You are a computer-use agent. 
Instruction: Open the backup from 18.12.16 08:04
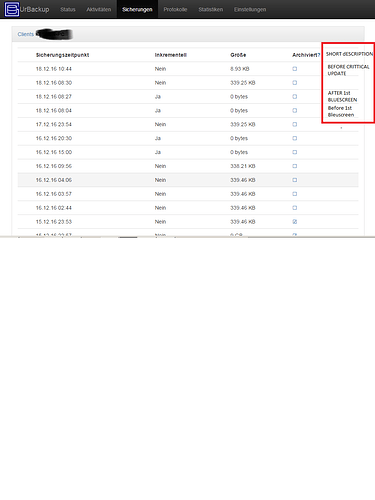point(54,111)
